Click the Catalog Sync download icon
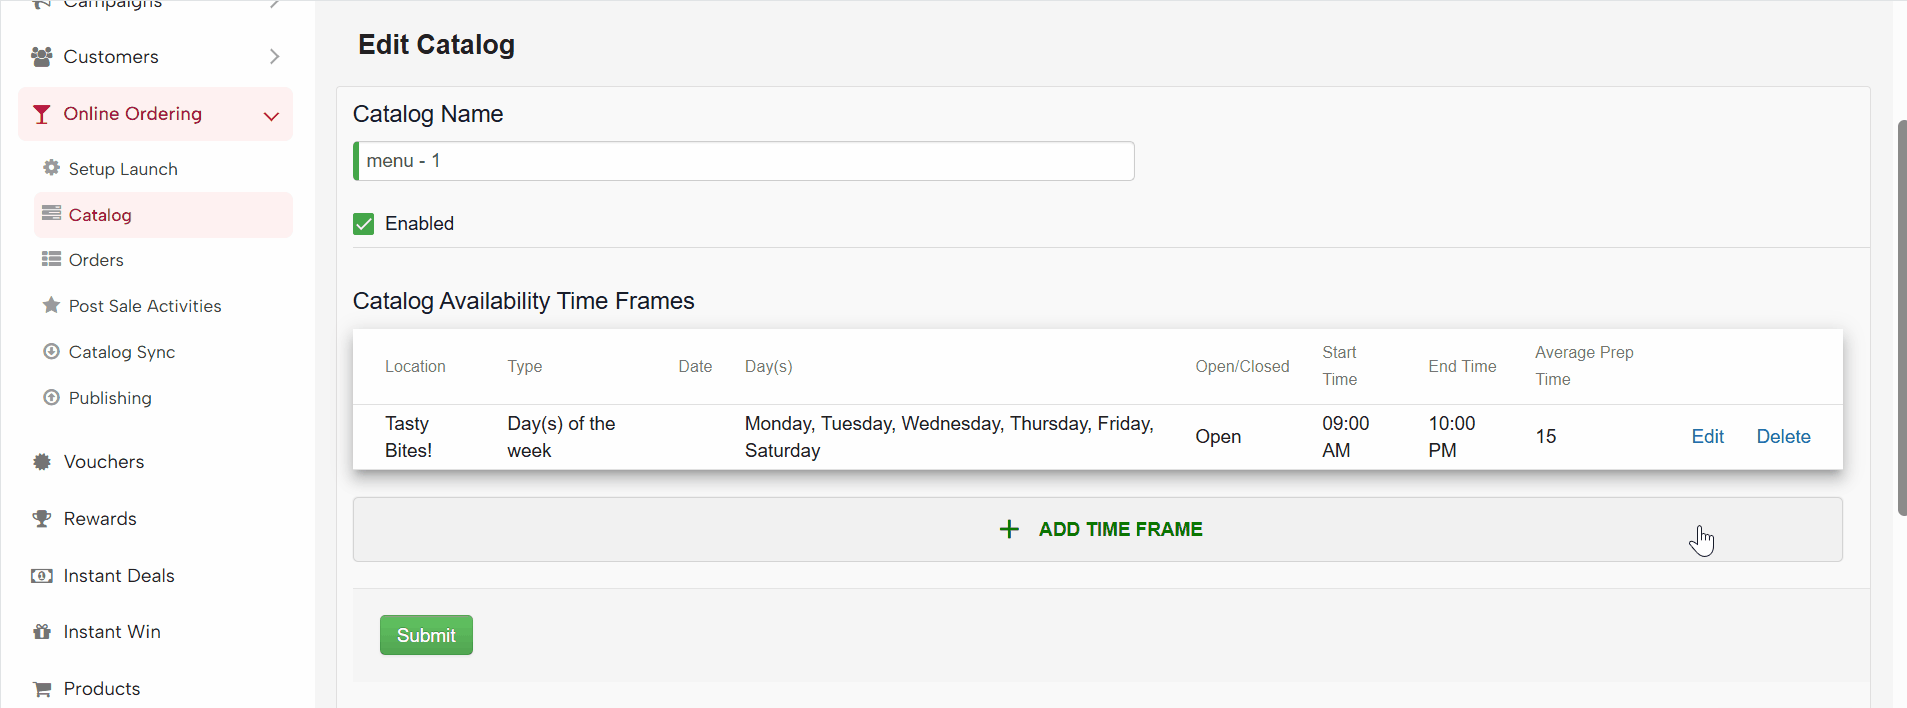Image resolution: width=1907 pixels, height=708 pixels. click(x=51, y=351)
